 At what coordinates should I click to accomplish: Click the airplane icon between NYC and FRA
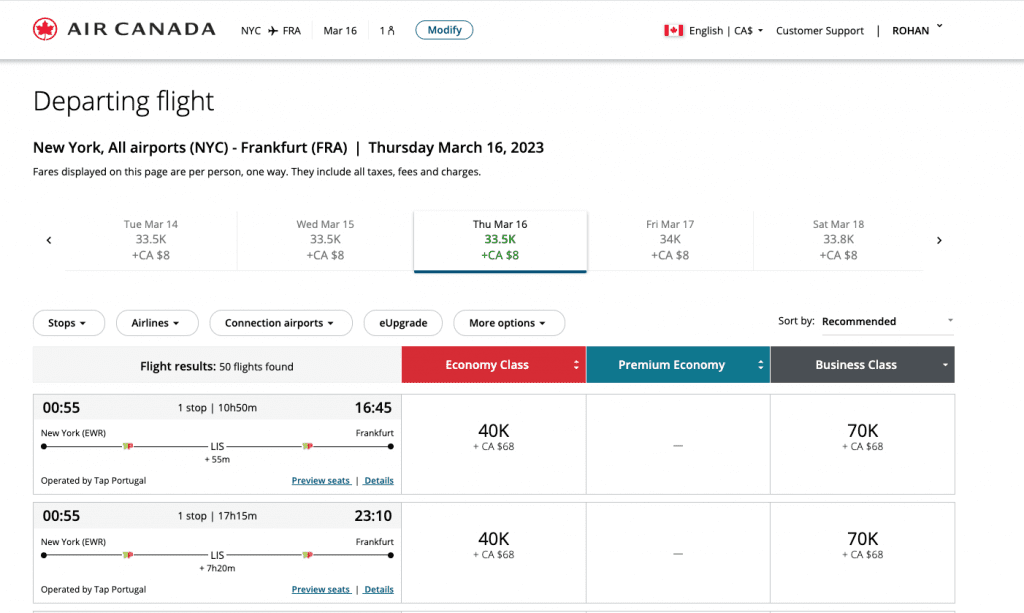coord(272,31)
